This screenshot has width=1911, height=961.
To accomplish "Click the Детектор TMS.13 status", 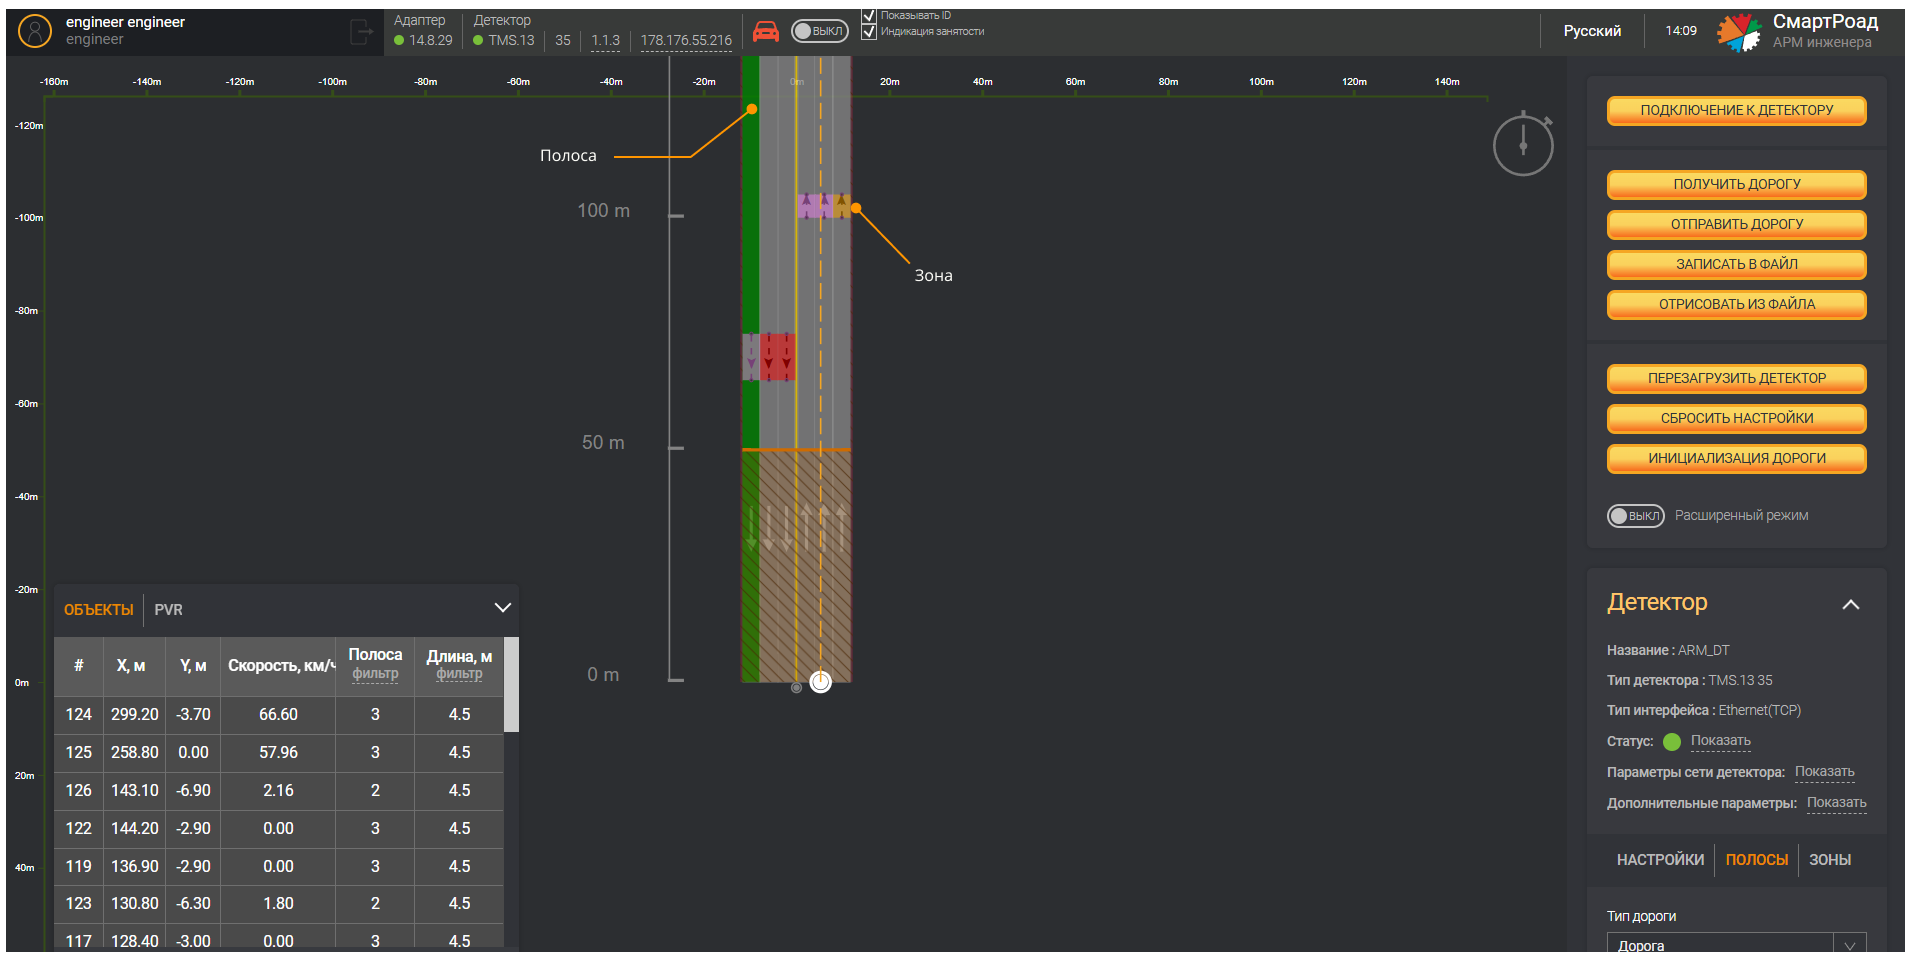I will pyautogui.click(x=504, y=31).
